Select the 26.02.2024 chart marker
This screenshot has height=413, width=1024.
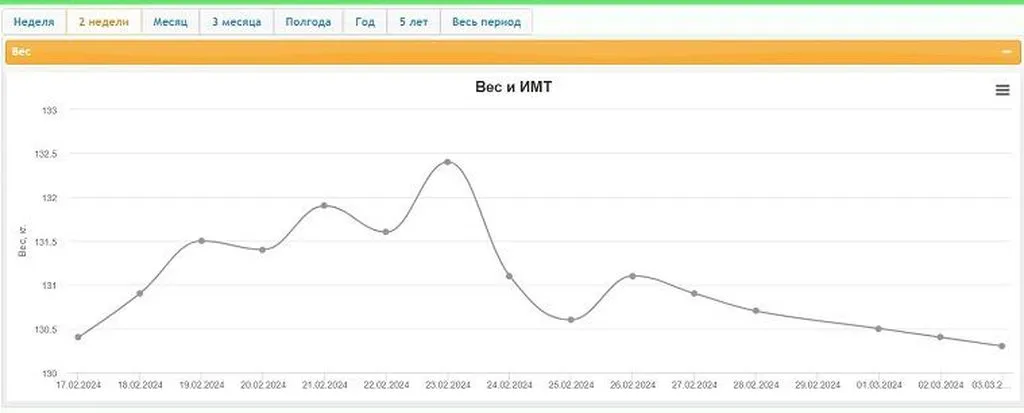[x=632, y=276]
